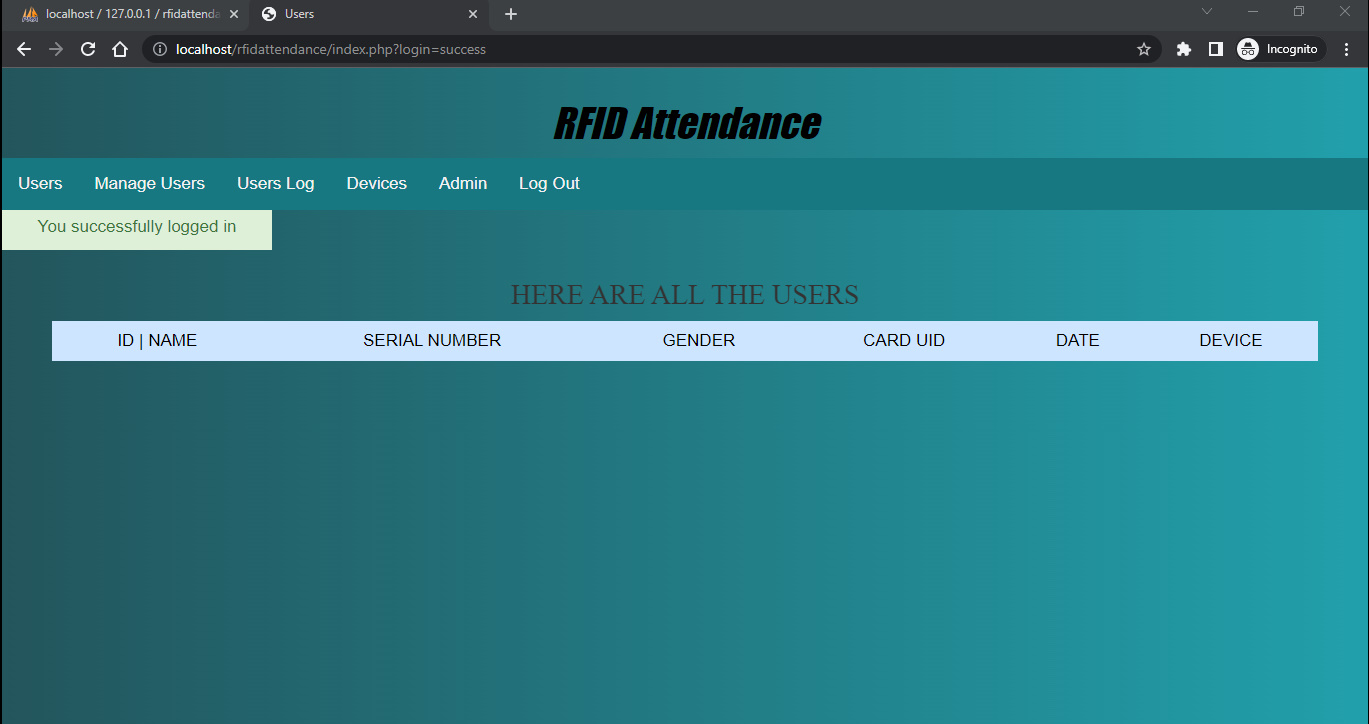Log Out of the application

point(549,184)
